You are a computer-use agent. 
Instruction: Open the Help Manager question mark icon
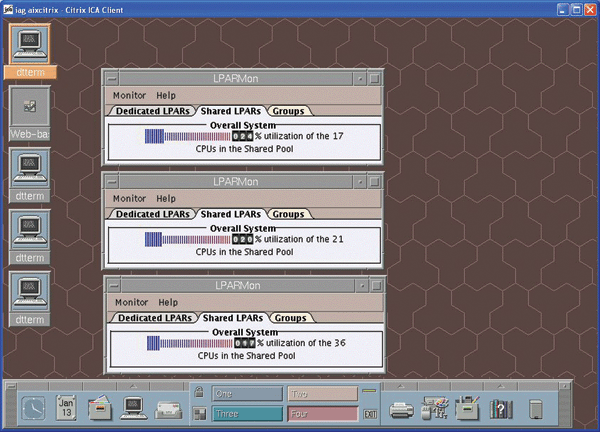pyautogui.click(x=502, y=407)
